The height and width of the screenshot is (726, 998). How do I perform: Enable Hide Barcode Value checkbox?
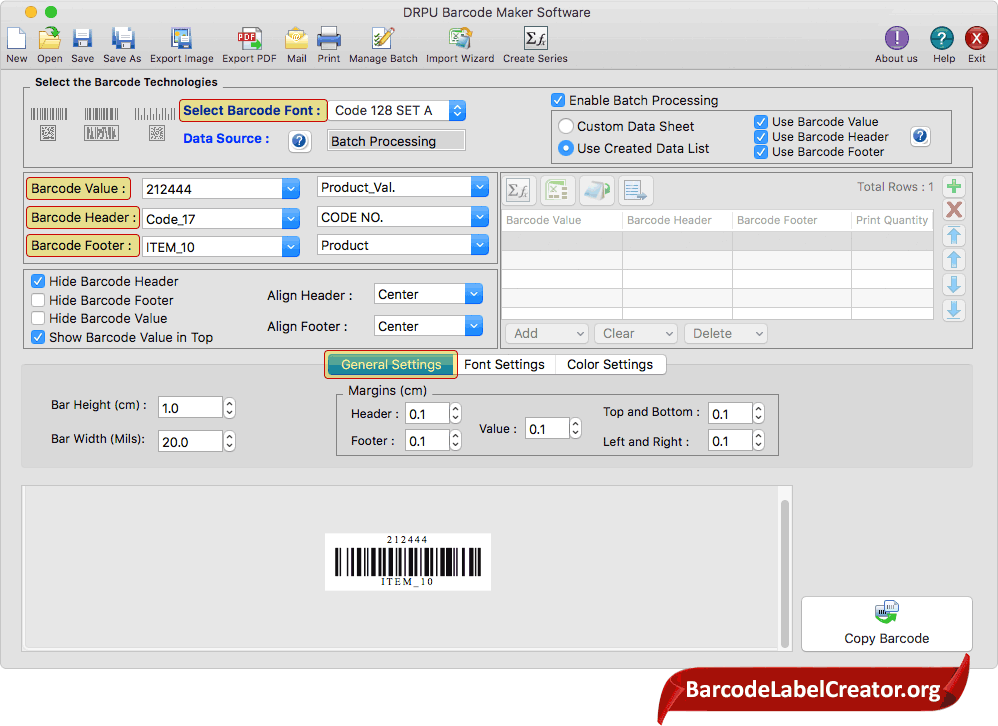click(38, 318)
